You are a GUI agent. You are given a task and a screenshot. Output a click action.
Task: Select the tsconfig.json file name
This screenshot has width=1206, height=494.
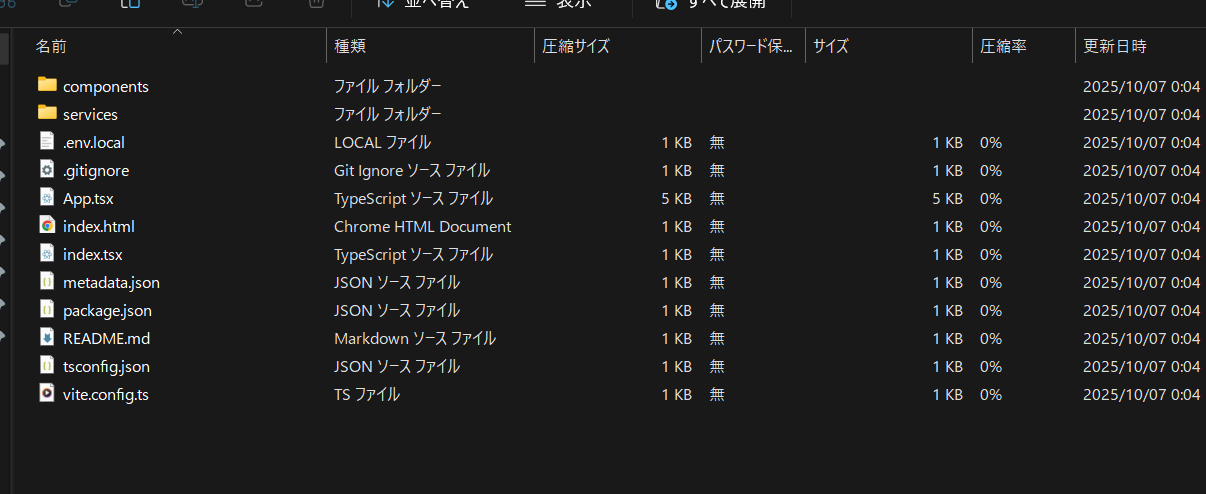click(x=106, y=366)
